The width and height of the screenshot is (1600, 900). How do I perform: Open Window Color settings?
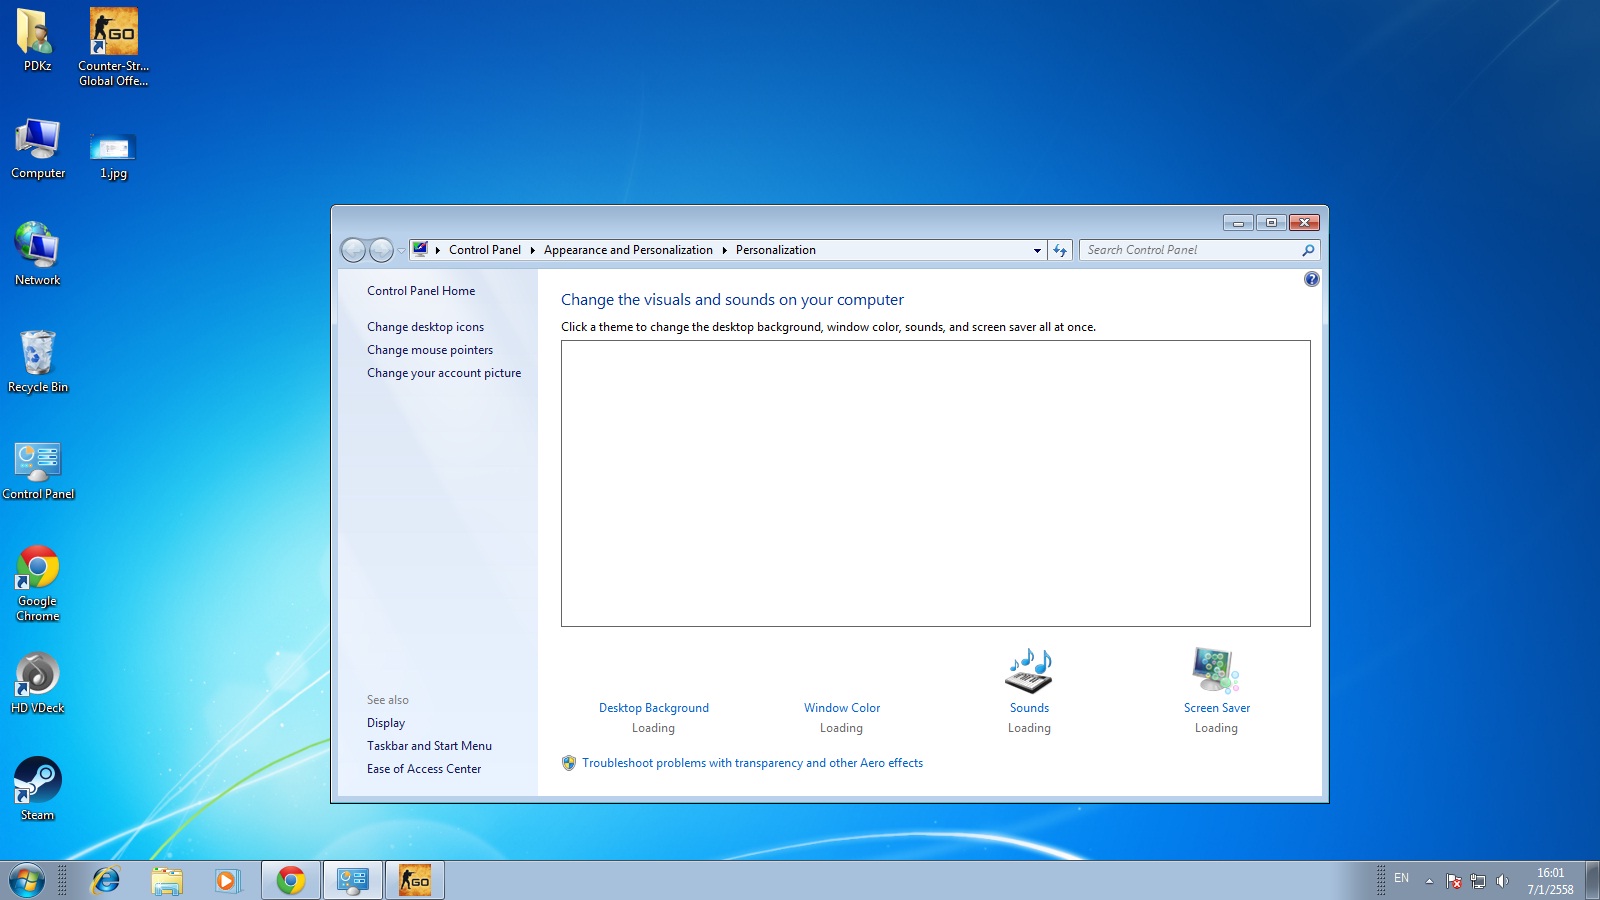click(842, 708)
